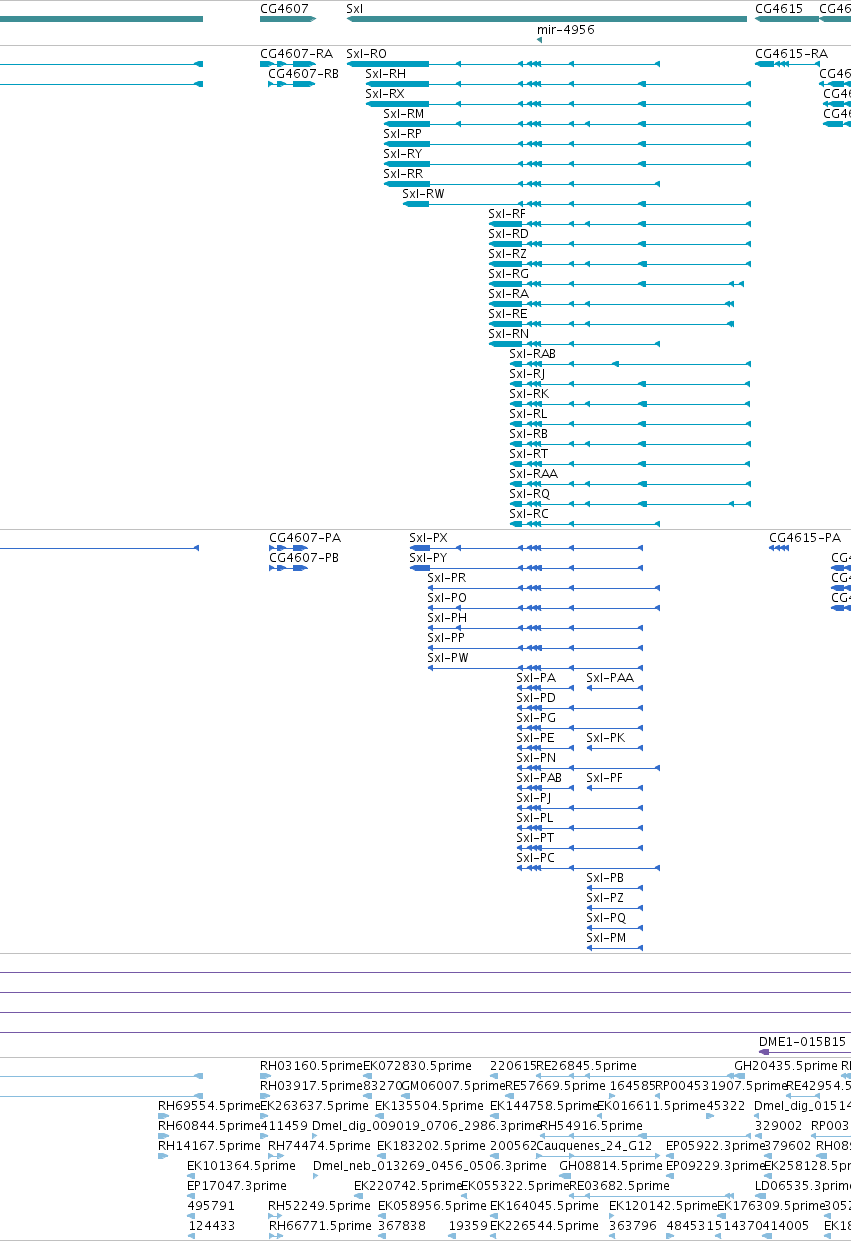851x1241 pixels.
Task: Click the CG4607-RA transcript label
Action: (296, 54)
